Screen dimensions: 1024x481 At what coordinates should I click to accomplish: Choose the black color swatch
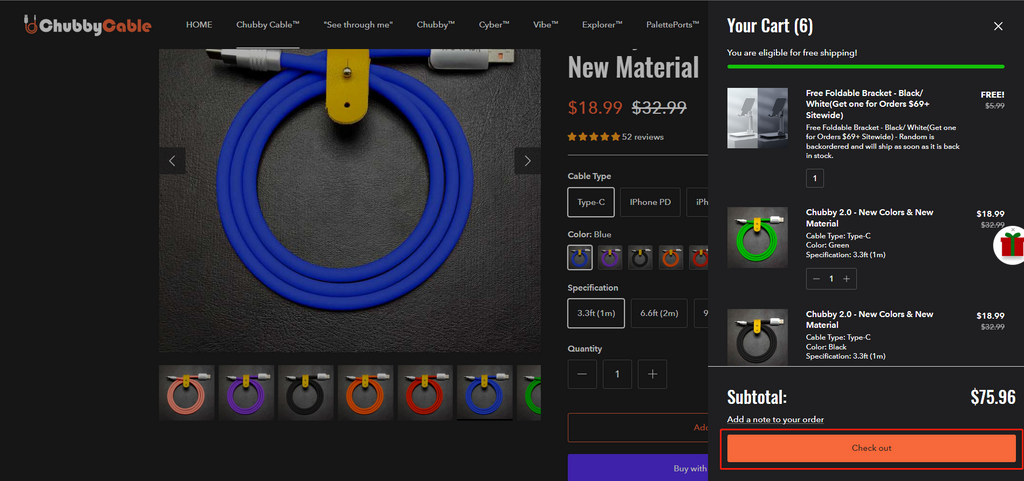point(641,257)
